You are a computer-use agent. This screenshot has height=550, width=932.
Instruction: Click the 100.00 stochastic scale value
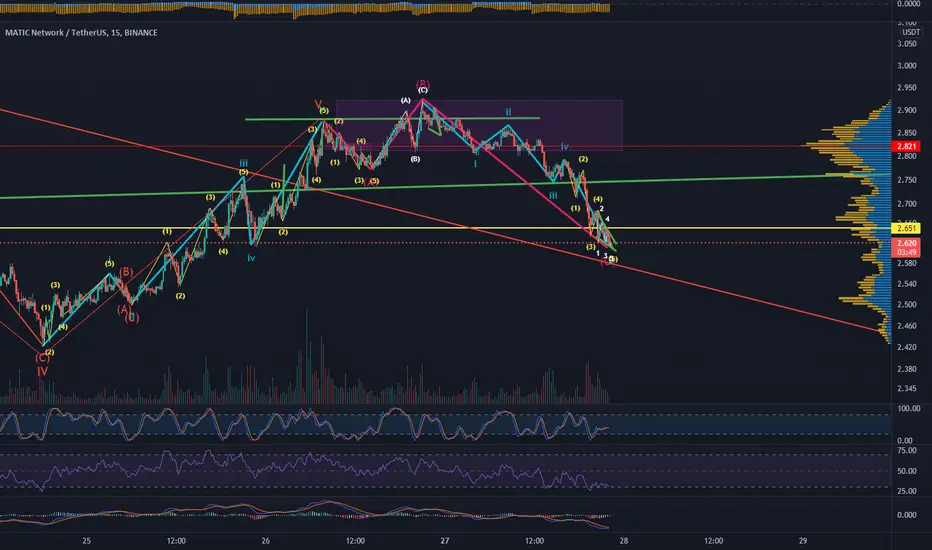tap(908, 409)
